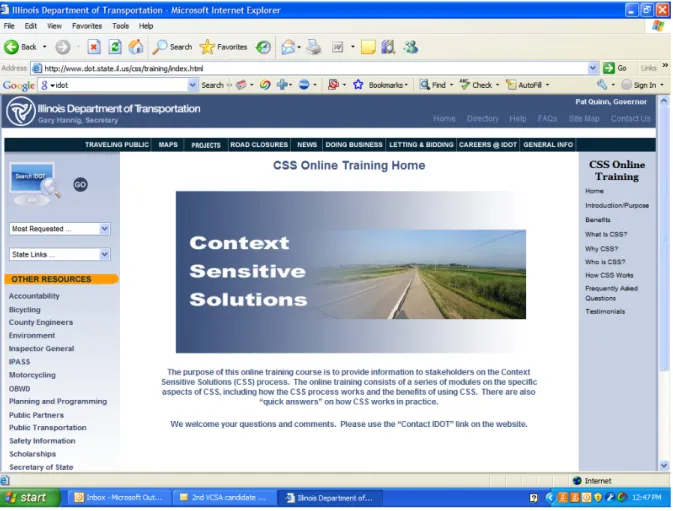Open Favorites star in IE toolbar

223,47
